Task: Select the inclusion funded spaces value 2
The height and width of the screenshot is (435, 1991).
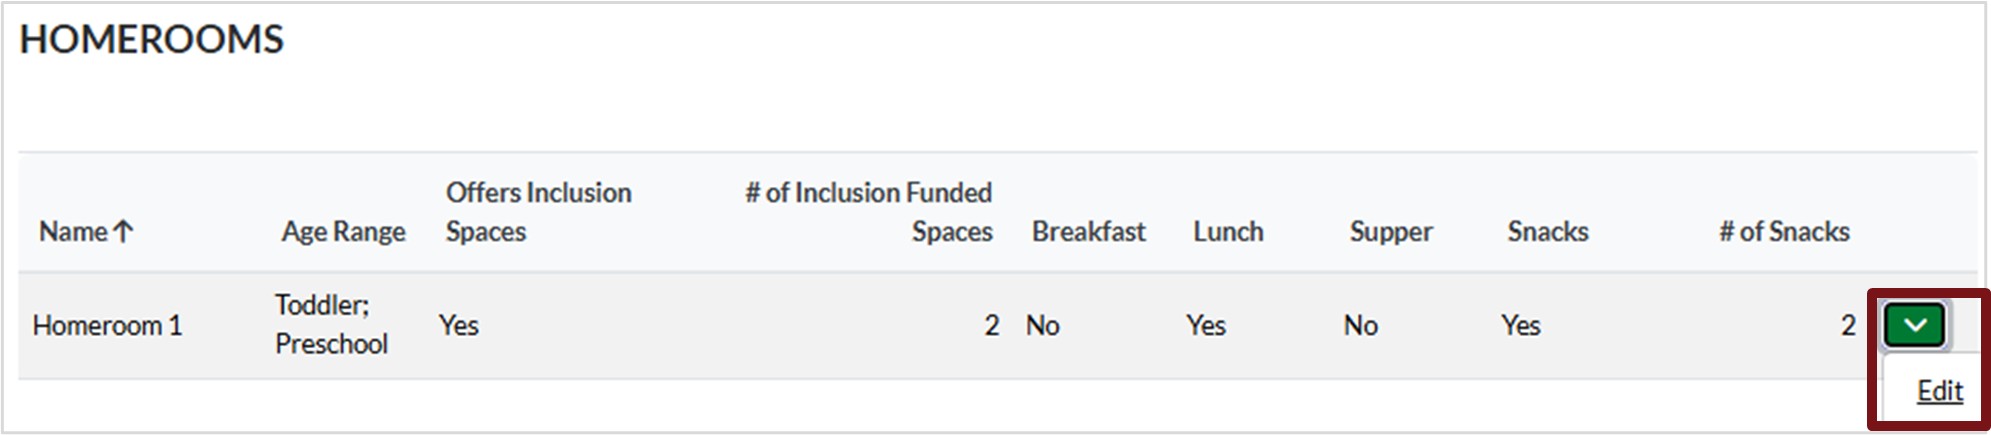Action: coord(991,326)
